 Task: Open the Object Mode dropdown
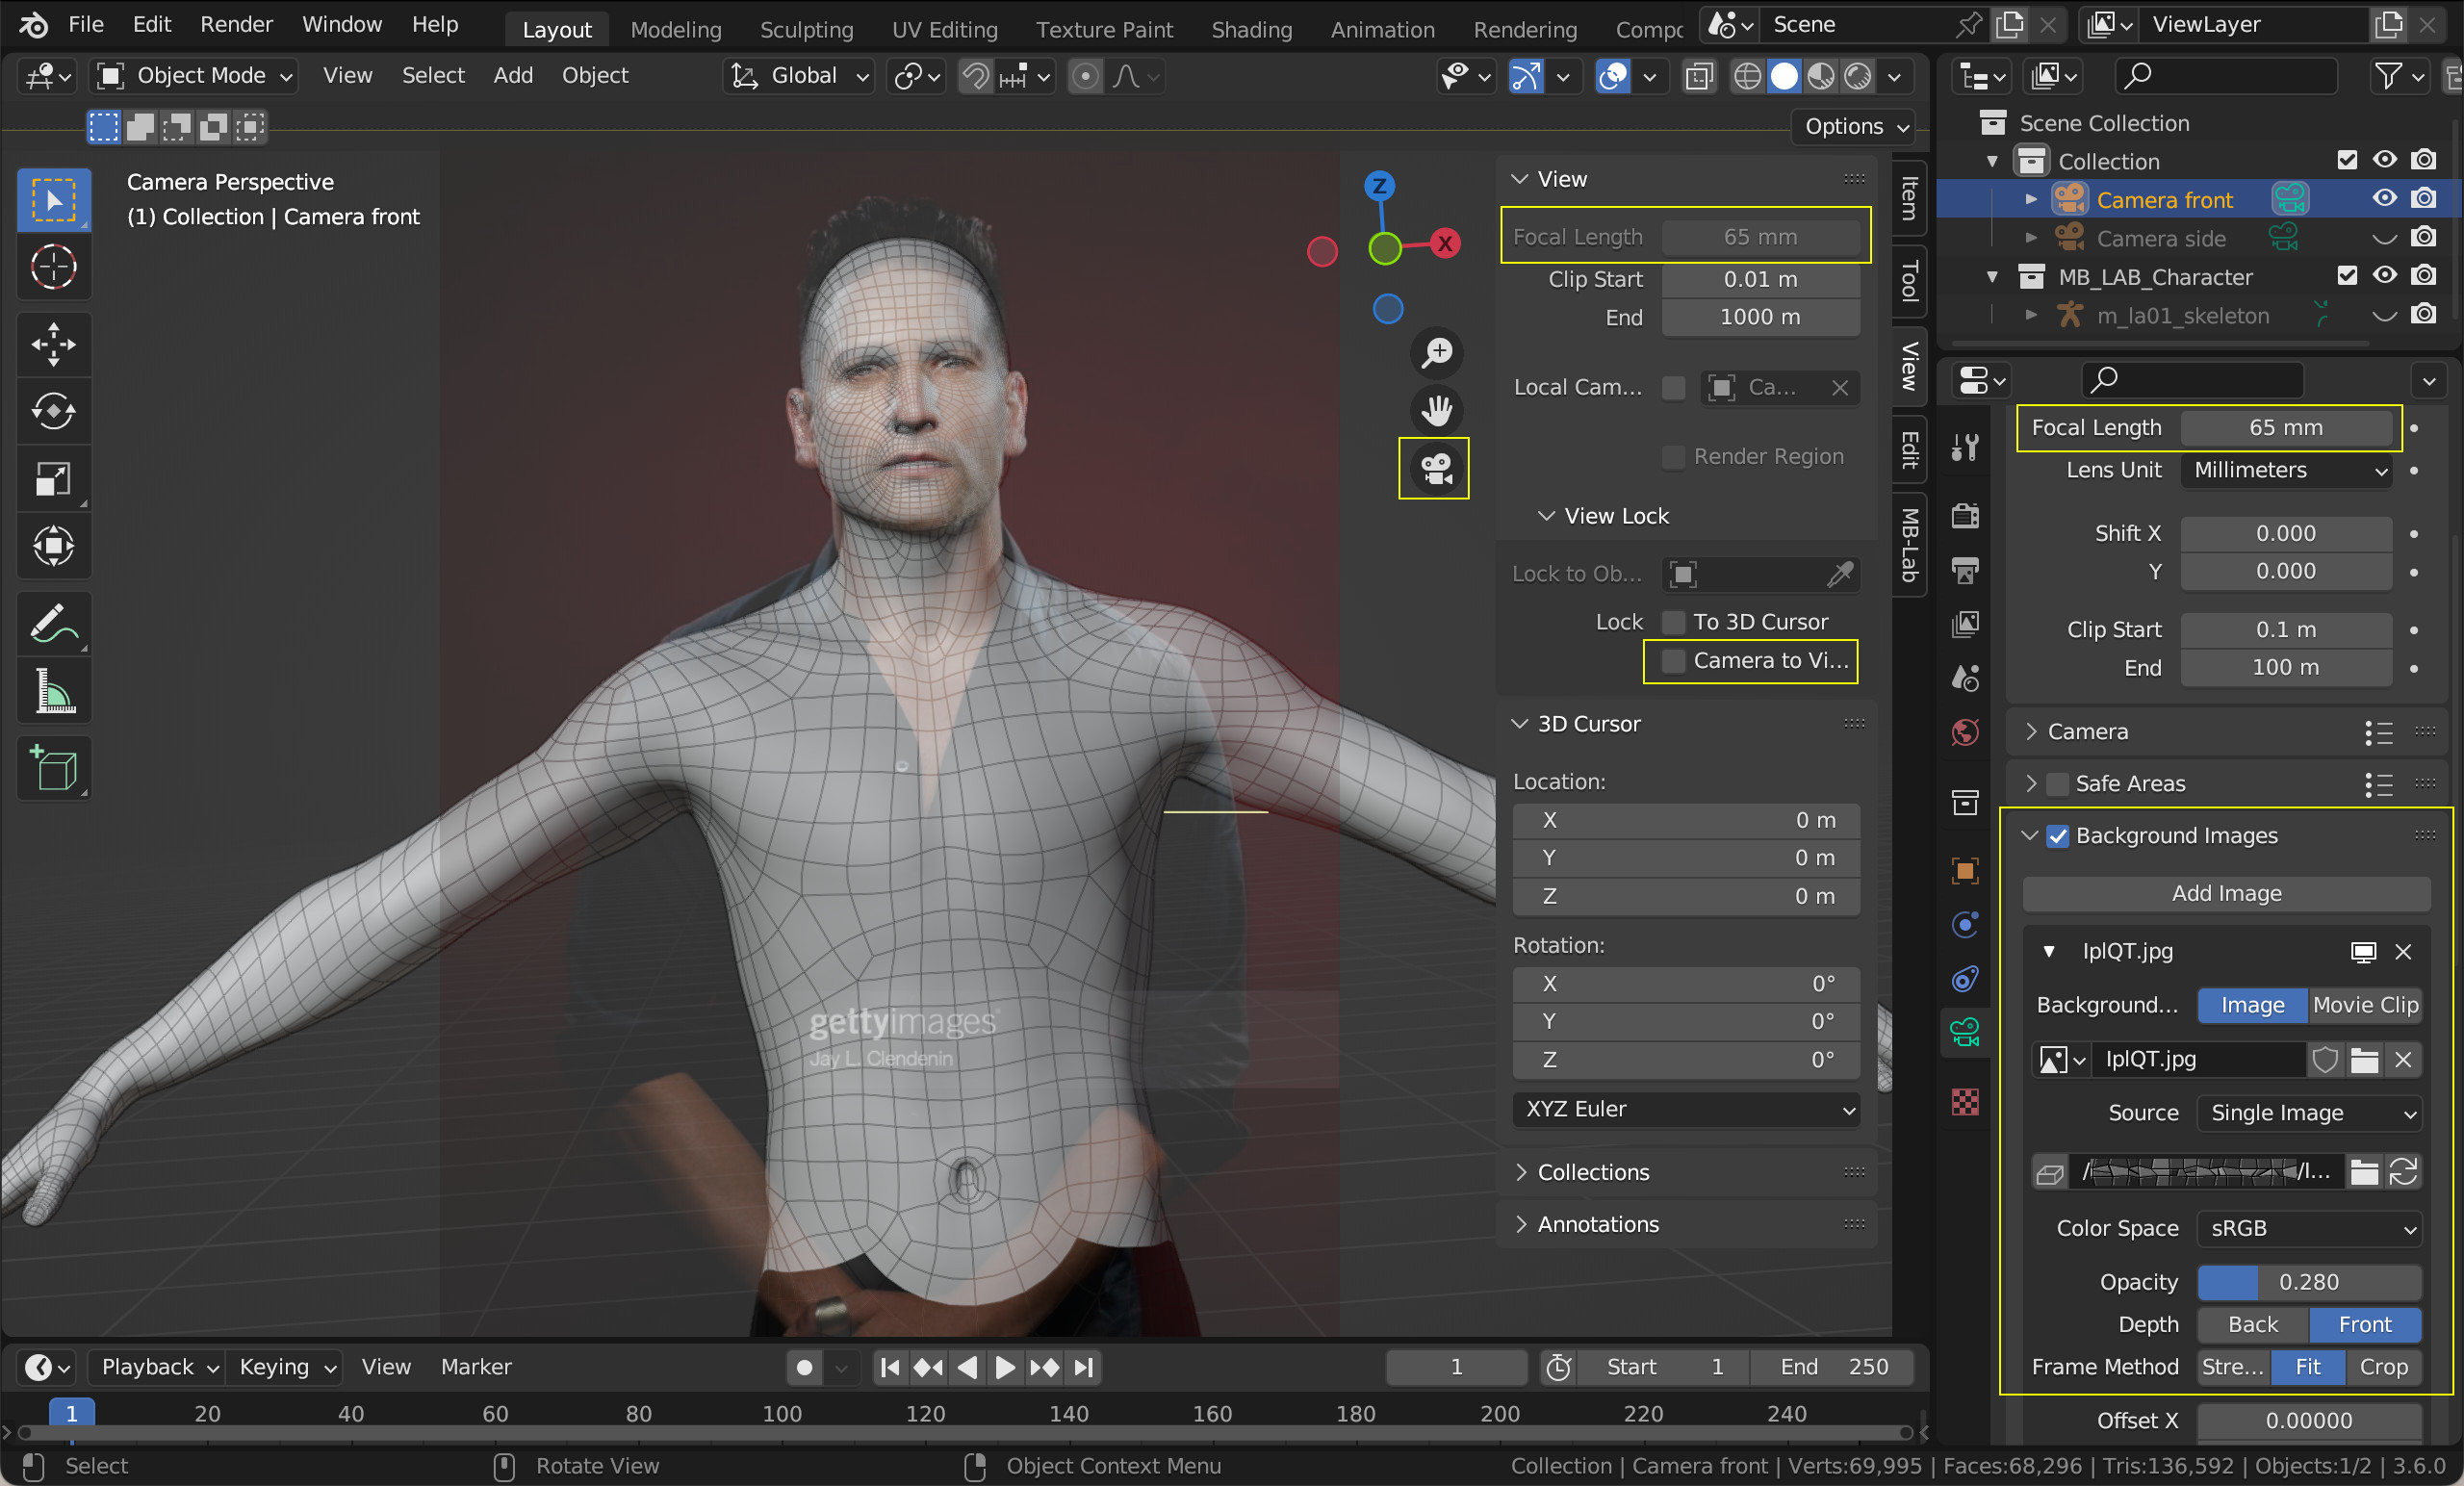coord(196,76)
